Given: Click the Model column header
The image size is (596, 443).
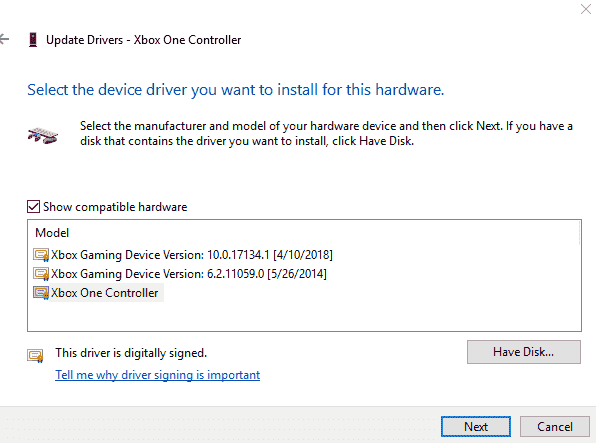Looking at the screenshot, I should (x=52, y=233).
